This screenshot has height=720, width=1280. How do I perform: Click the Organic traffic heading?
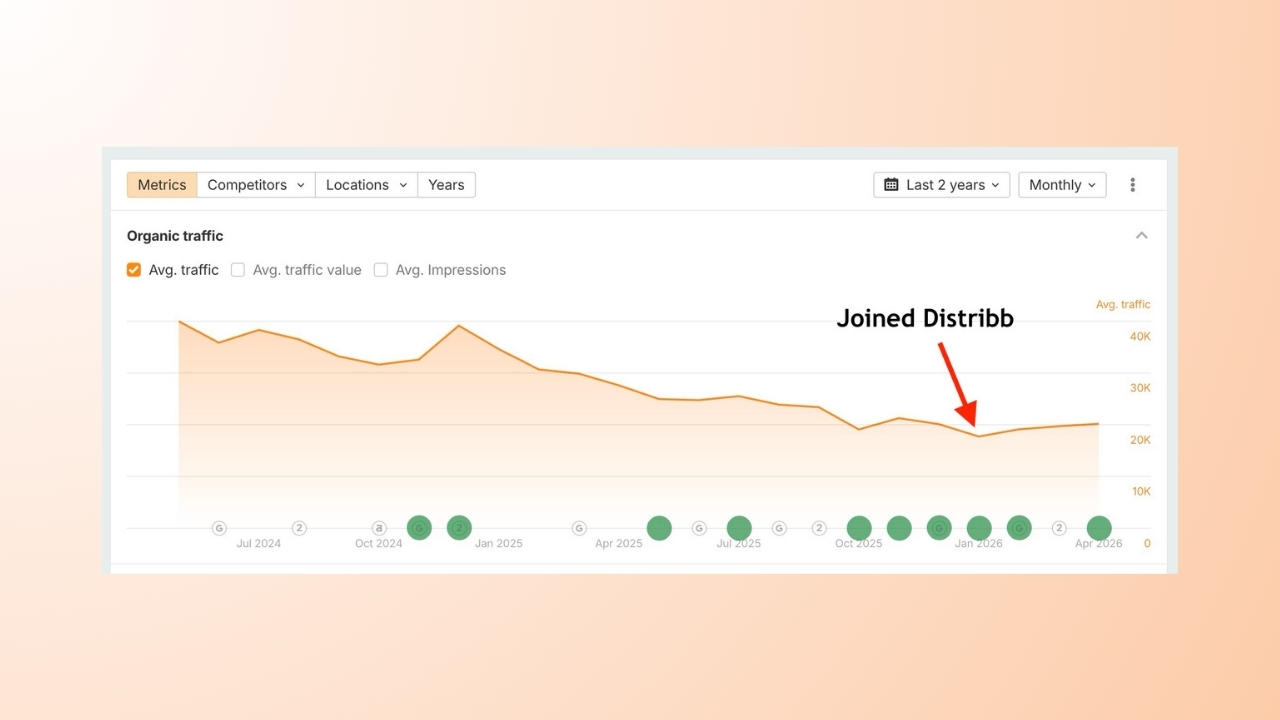(x=175, y=236)
